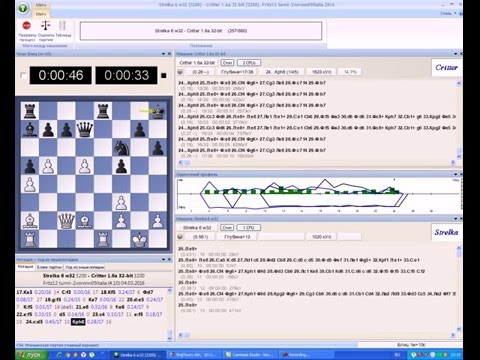Click the Strelka engine lamp indicator

click(x=180, y=236)
